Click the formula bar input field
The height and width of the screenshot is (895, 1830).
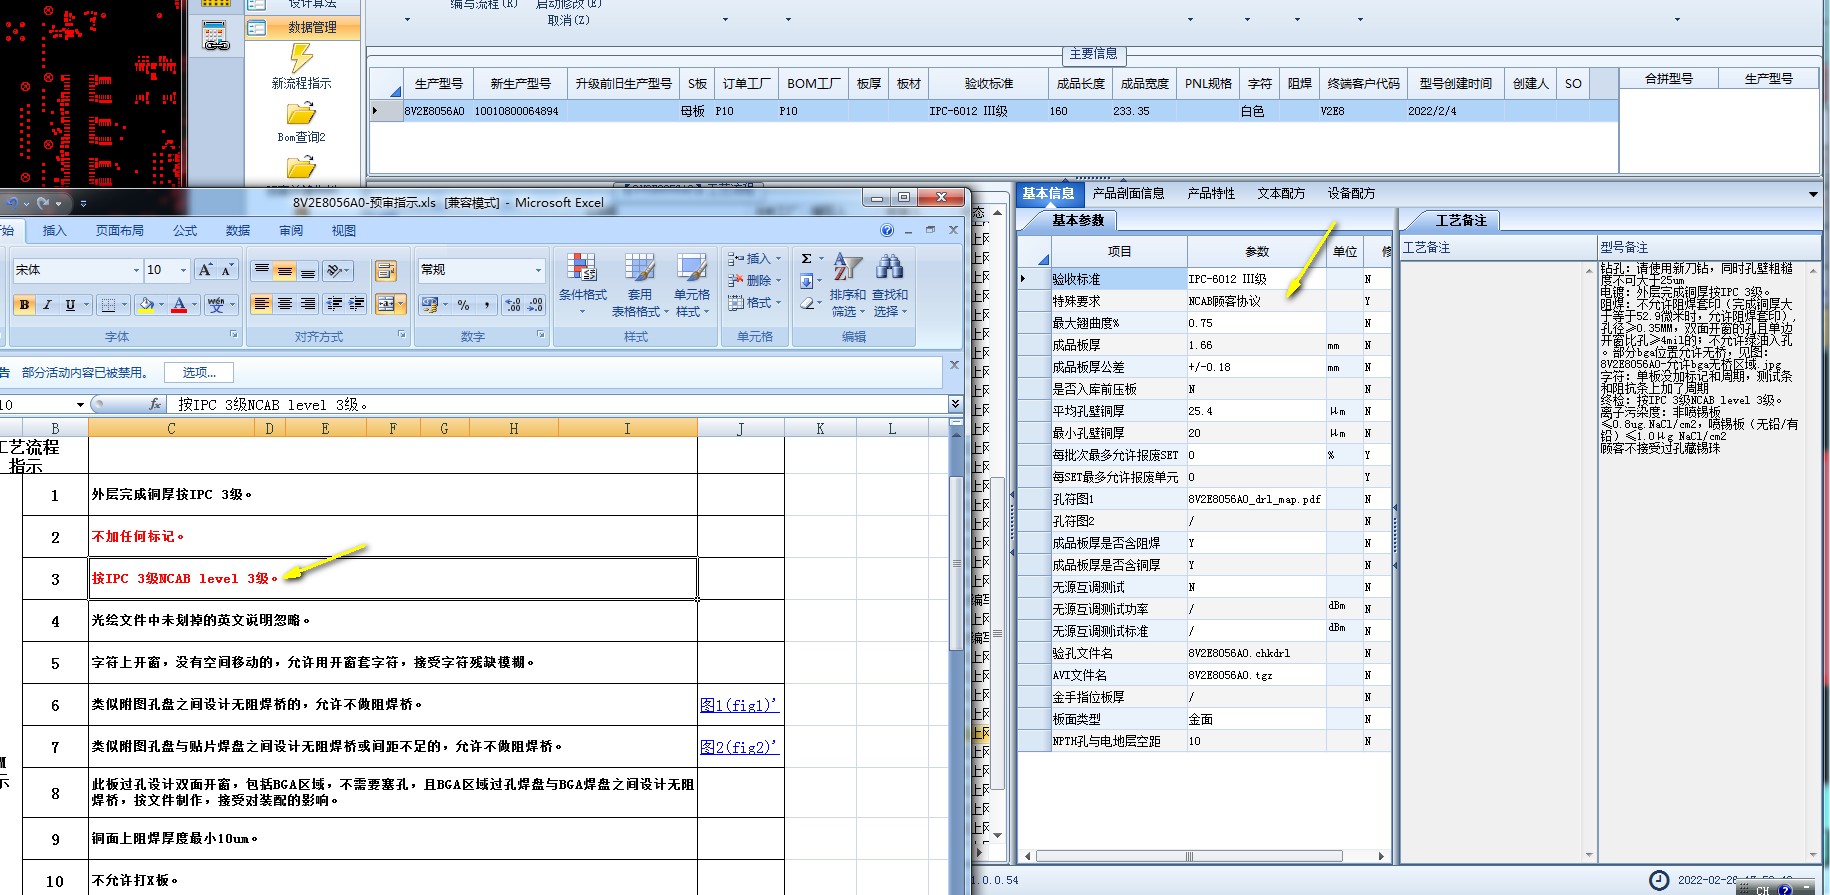tap(555, 404)
